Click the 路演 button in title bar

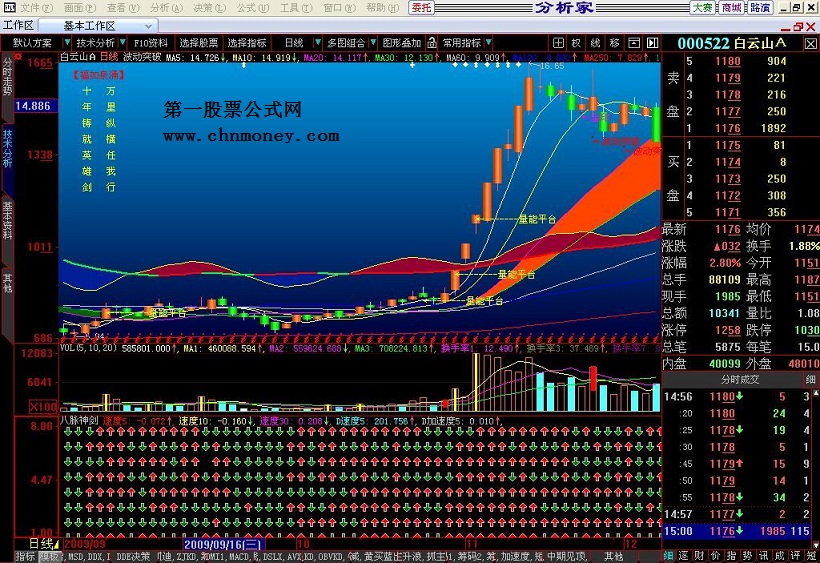(759, 7)
